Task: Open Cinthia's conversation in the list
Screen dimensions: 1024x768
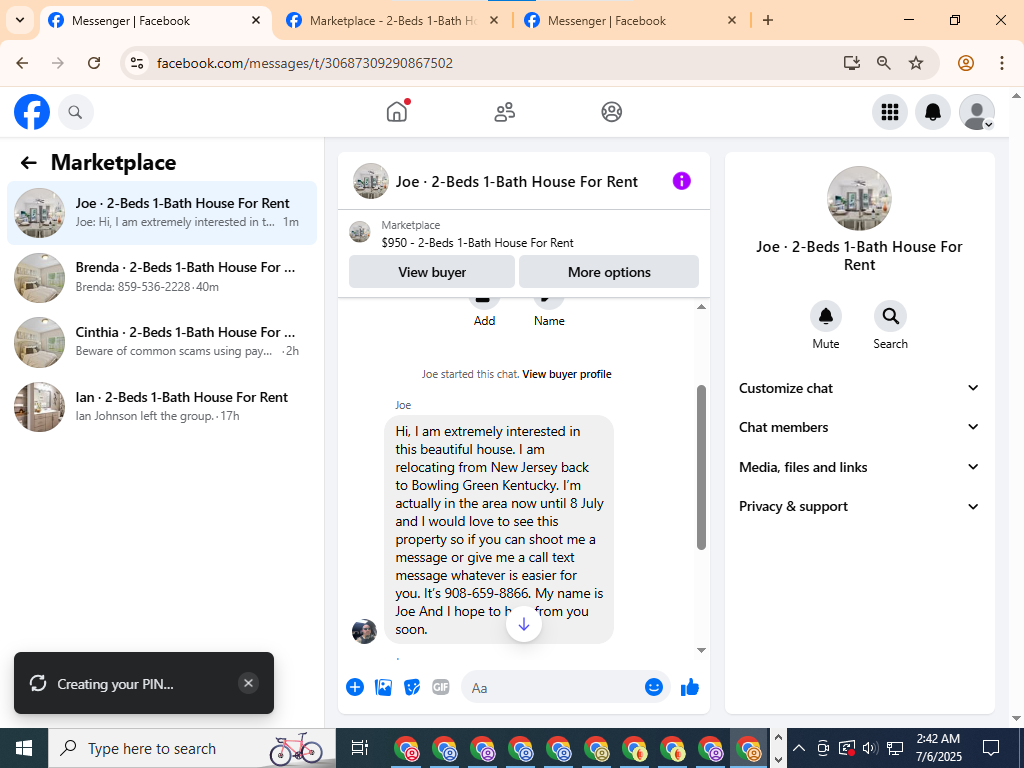Action: tap(162, 342)
